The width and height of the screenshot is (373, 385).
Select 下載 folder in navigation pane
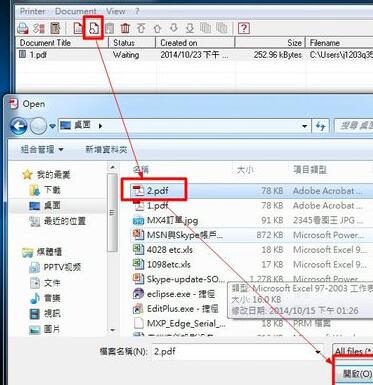[45, 190]
